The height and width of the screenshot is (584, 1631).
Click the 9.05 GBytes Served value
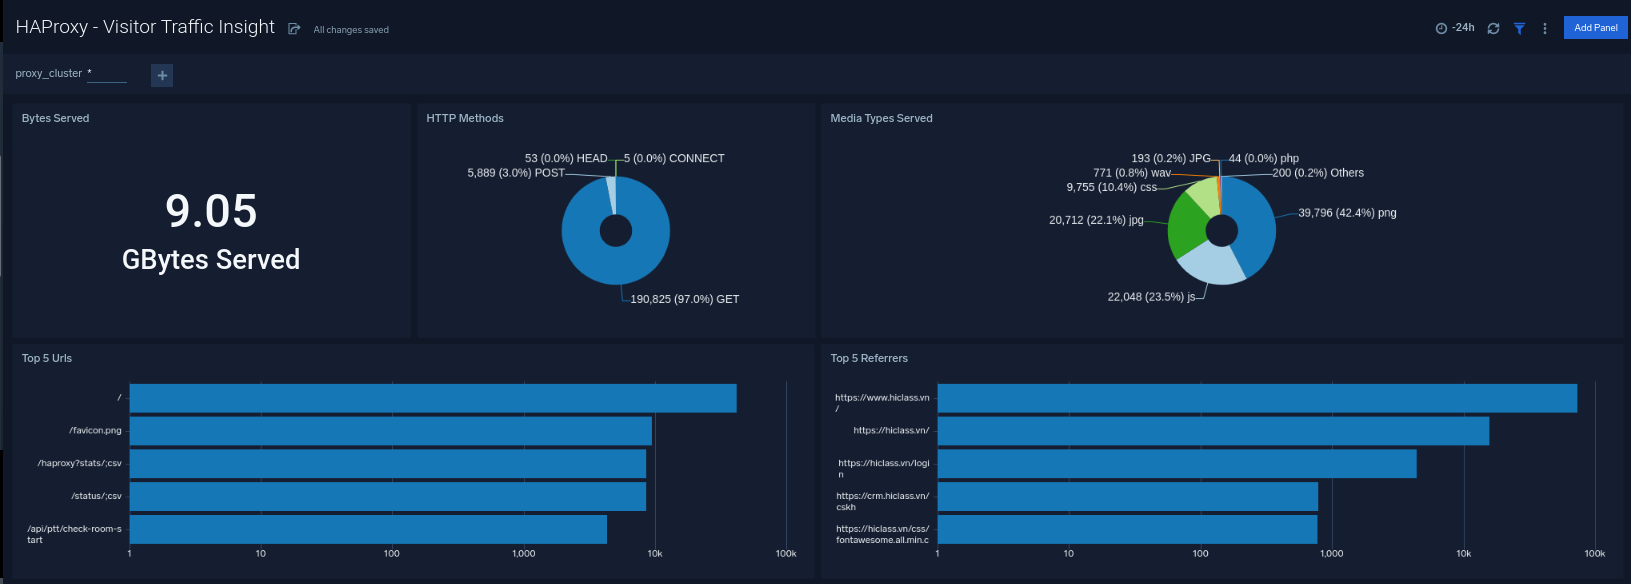click(211, 211)
